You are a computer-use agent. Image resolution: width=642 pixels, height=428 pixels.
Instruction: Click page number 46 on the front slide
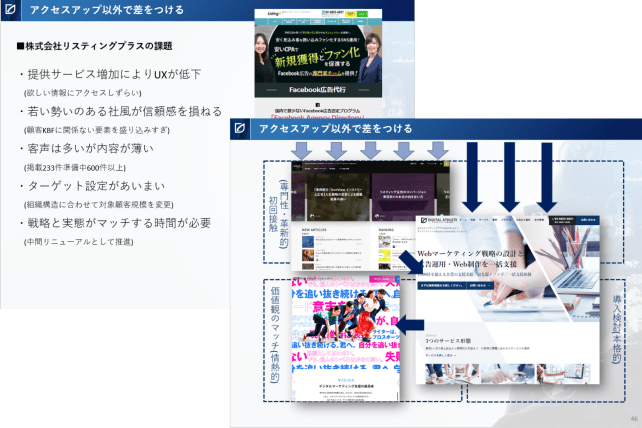point(634,419)
